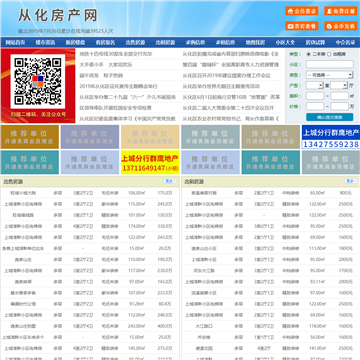Open the 楼市资讯 navigation item
This screenshot has height=360, width=360.
pyautogui.click(x=46, y=42)
